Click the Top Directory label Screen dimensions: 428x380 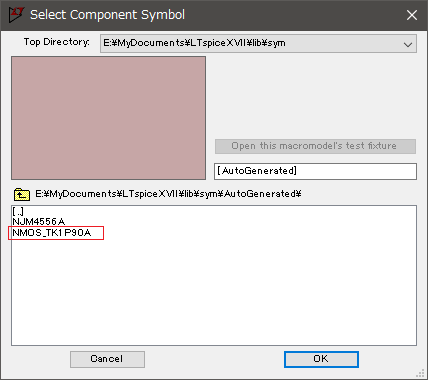[57, 42]
